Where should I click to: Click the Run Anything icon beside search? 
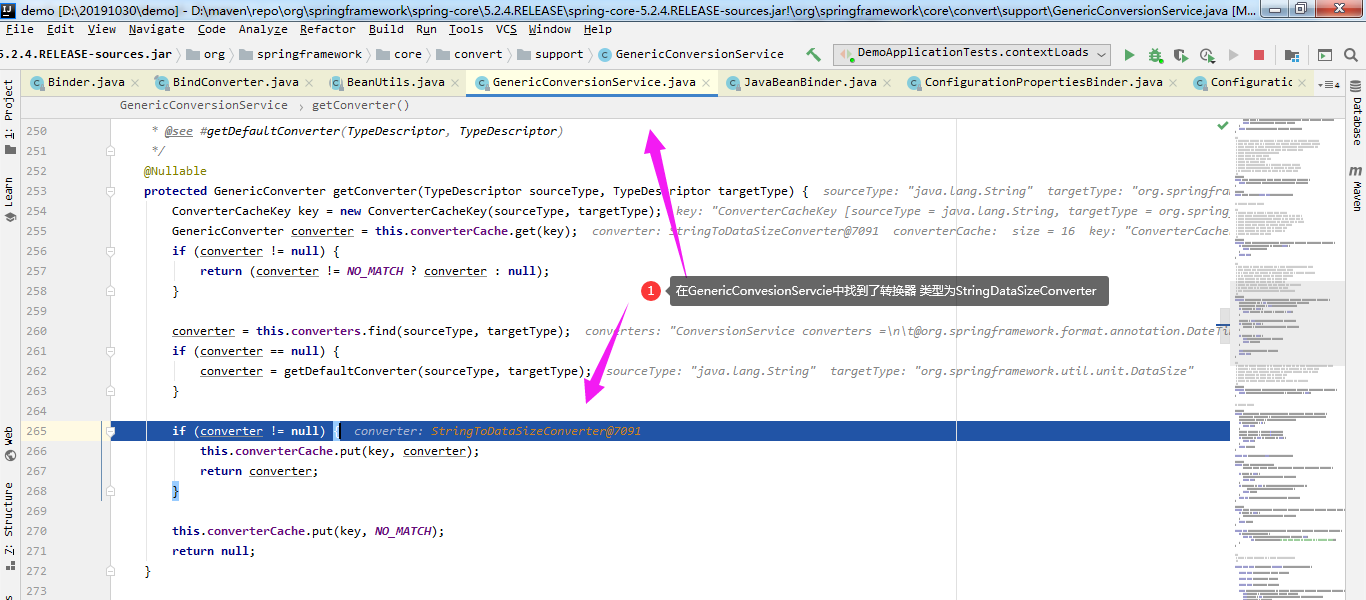[x=1325, y=55]
